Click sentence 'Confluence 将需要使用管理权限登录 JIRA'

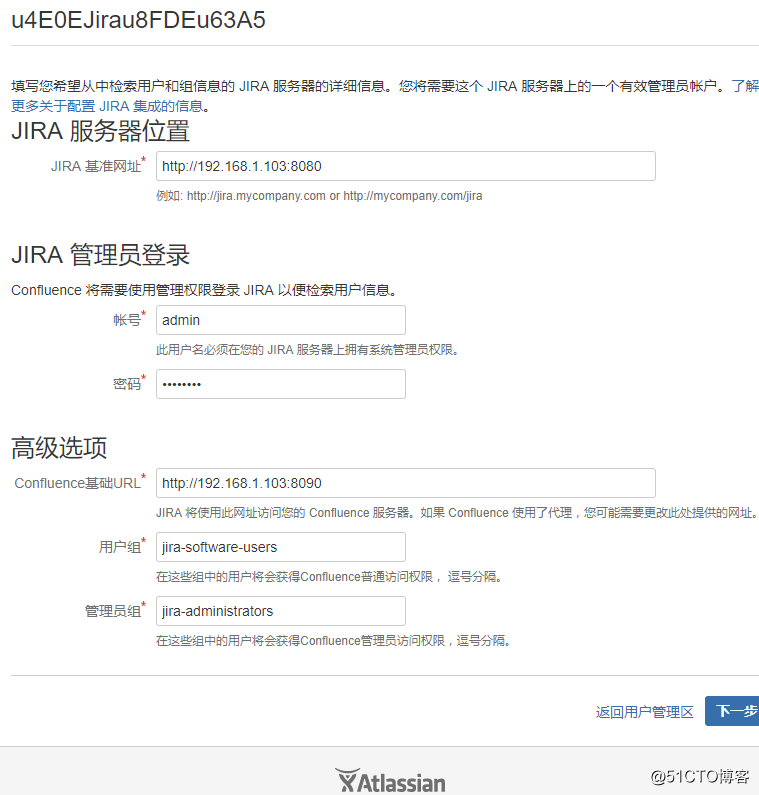click(203, 290)
